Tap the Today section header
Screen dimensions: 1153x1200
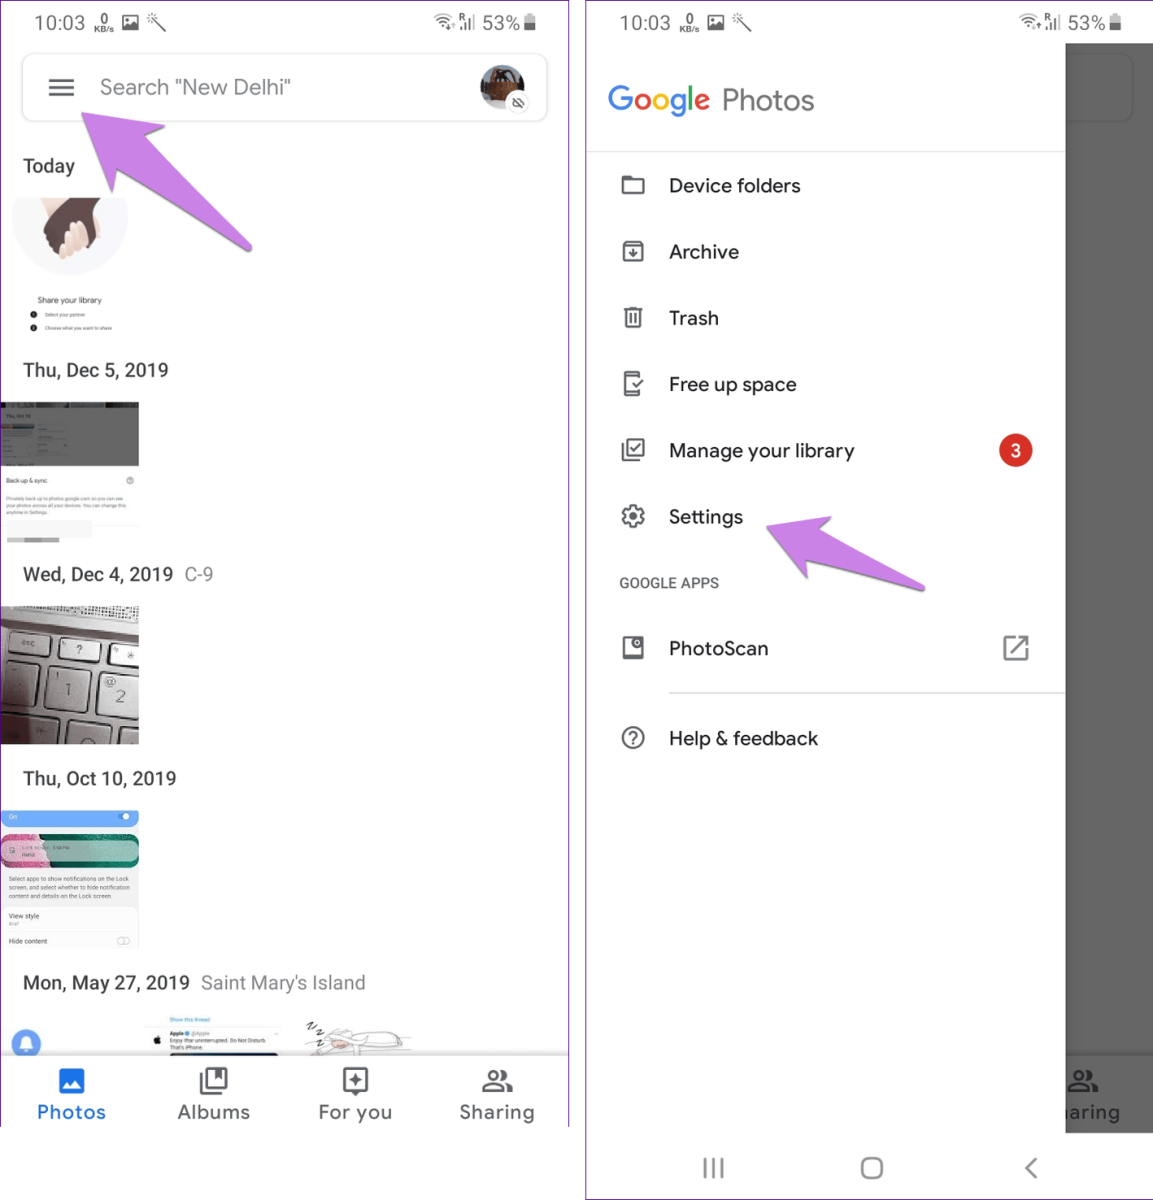[49, 166]
